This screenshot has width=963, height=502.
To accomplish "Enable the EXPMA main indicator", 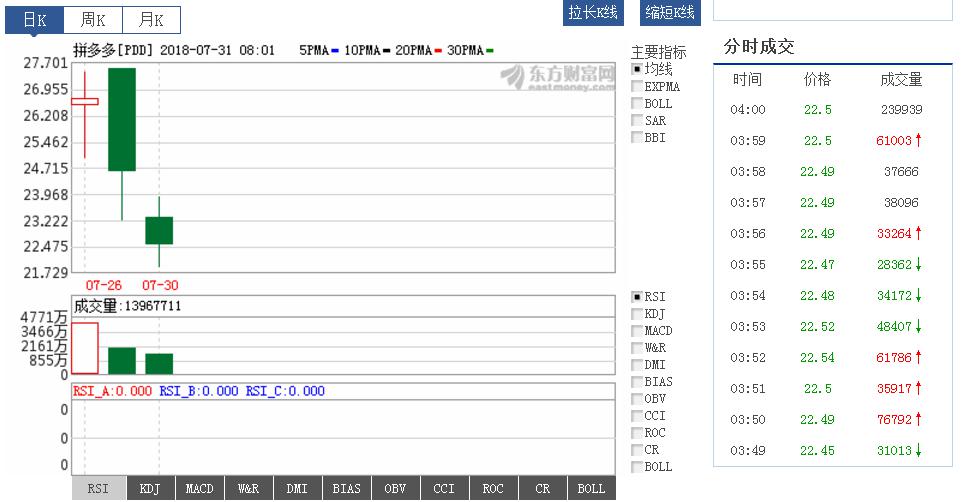I will point(637,86).
